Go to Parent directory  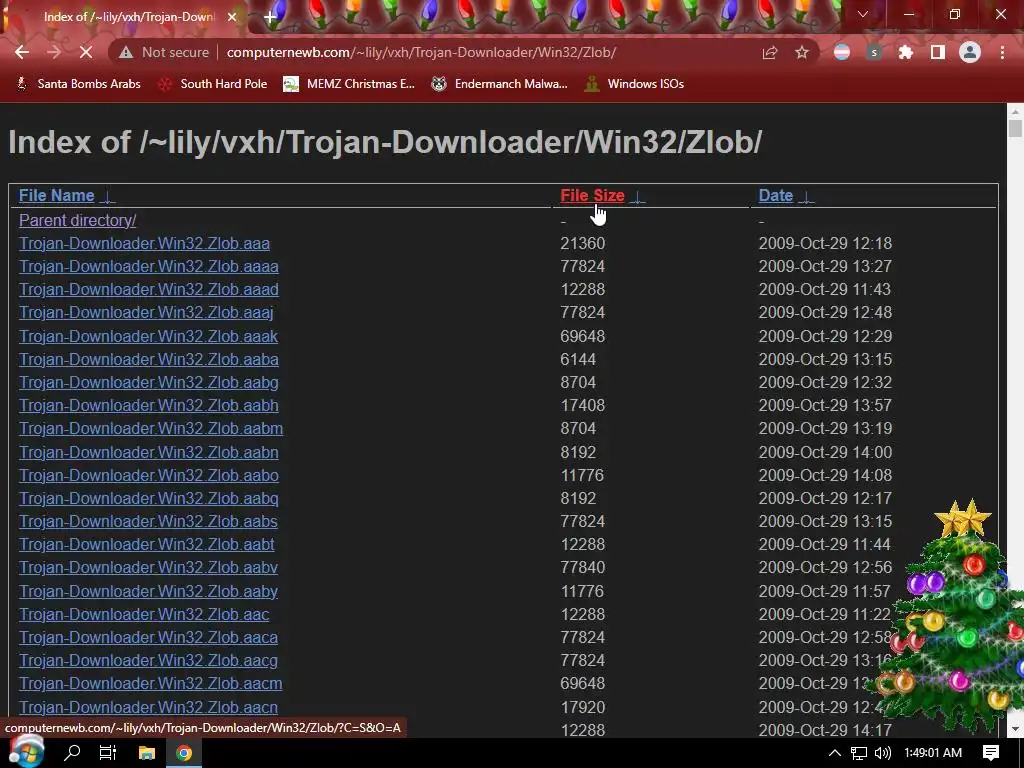[78, 220]
